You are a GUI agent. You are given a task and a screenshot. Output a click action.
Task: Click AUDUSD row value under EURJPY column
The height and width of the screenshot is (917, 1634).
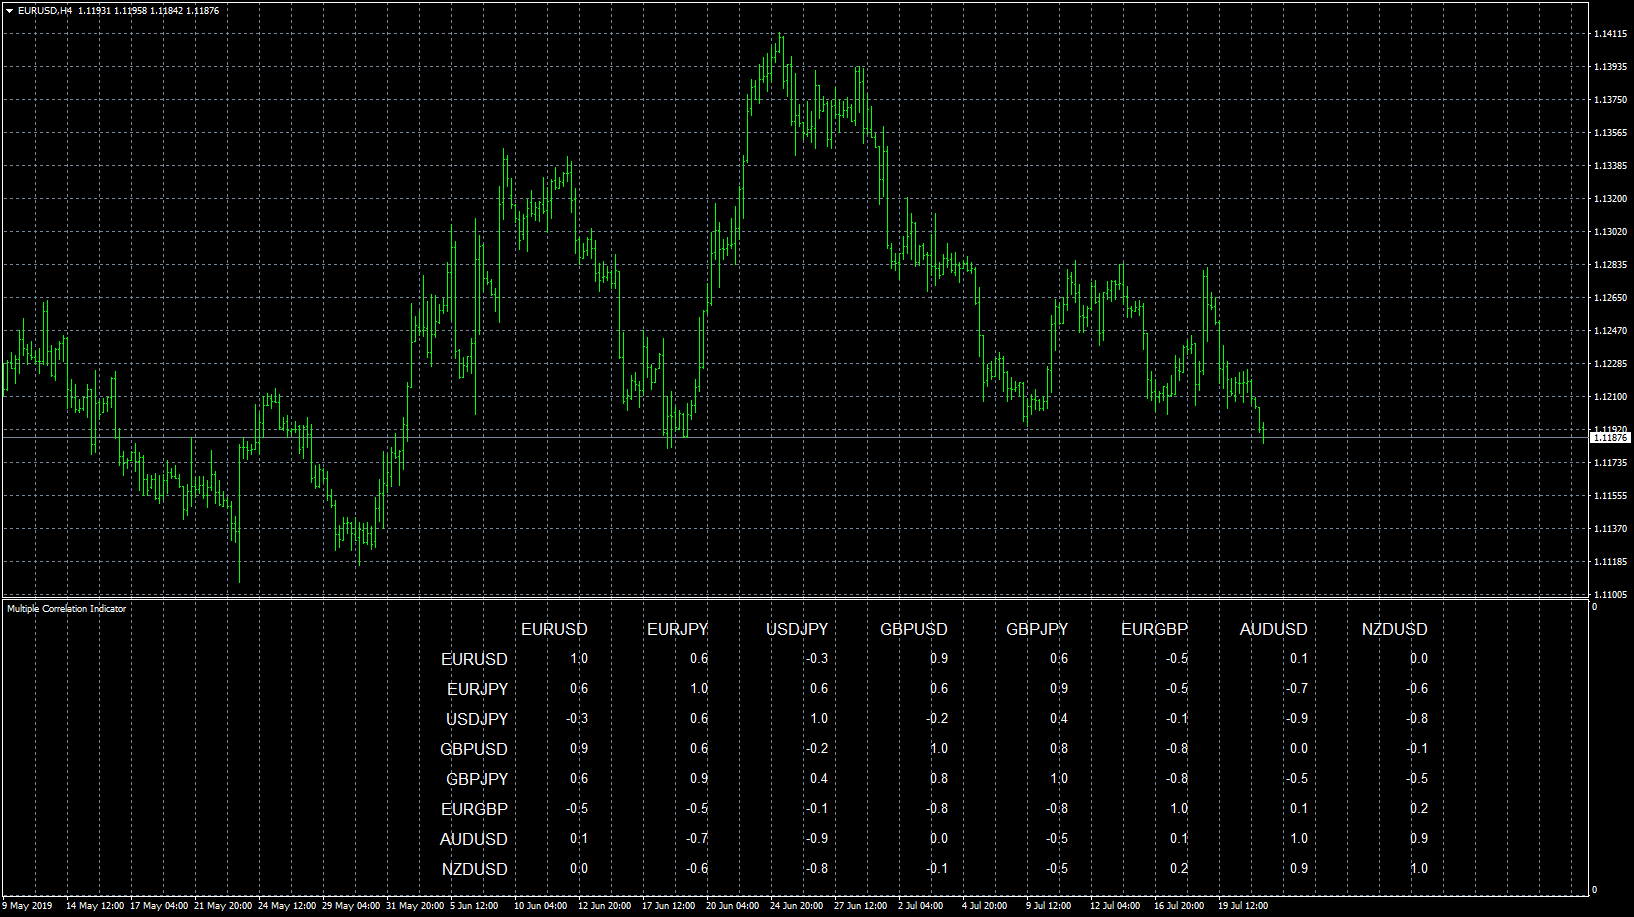pos(697,838)
